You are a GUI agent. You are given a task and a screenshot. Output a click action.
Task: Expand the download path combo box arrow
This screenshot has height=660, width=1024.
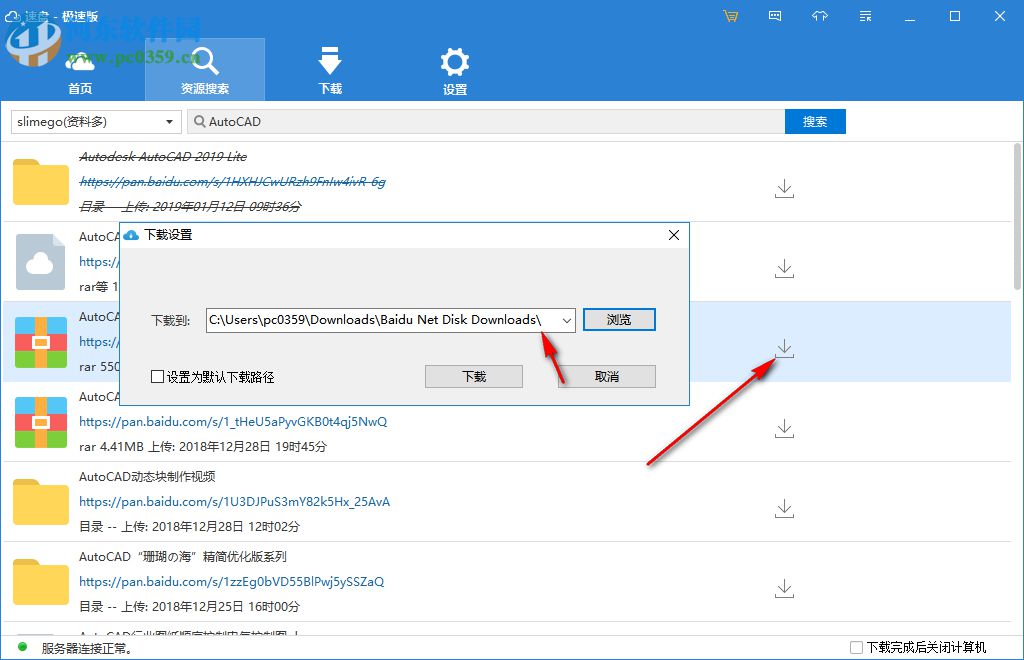[x=566, y=321]
